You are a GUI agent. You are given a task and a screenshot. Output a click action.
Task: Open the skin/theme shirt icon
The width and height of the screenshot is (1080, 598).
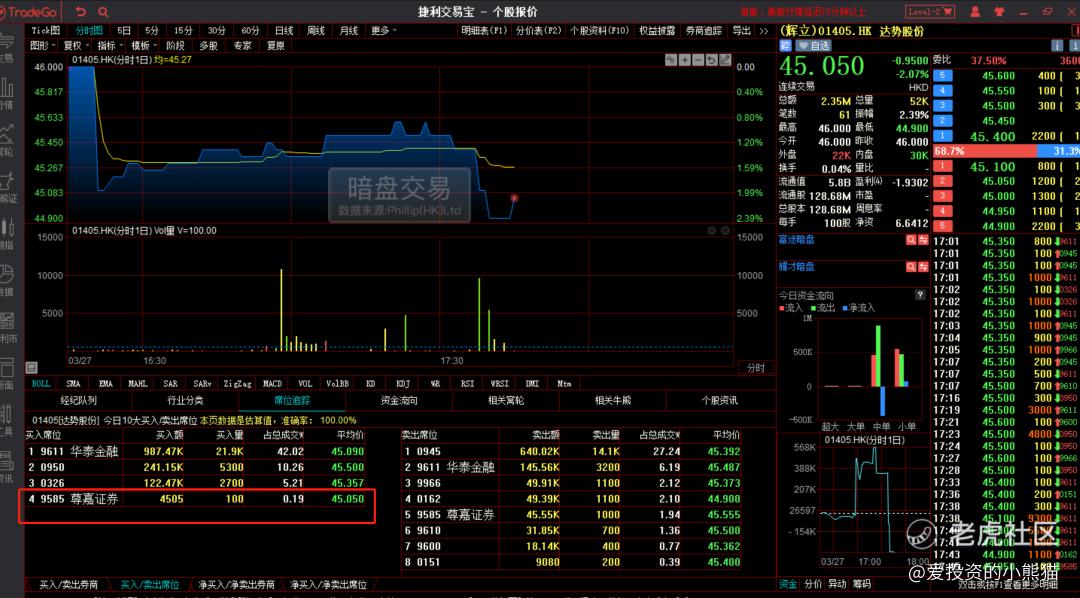999,12
